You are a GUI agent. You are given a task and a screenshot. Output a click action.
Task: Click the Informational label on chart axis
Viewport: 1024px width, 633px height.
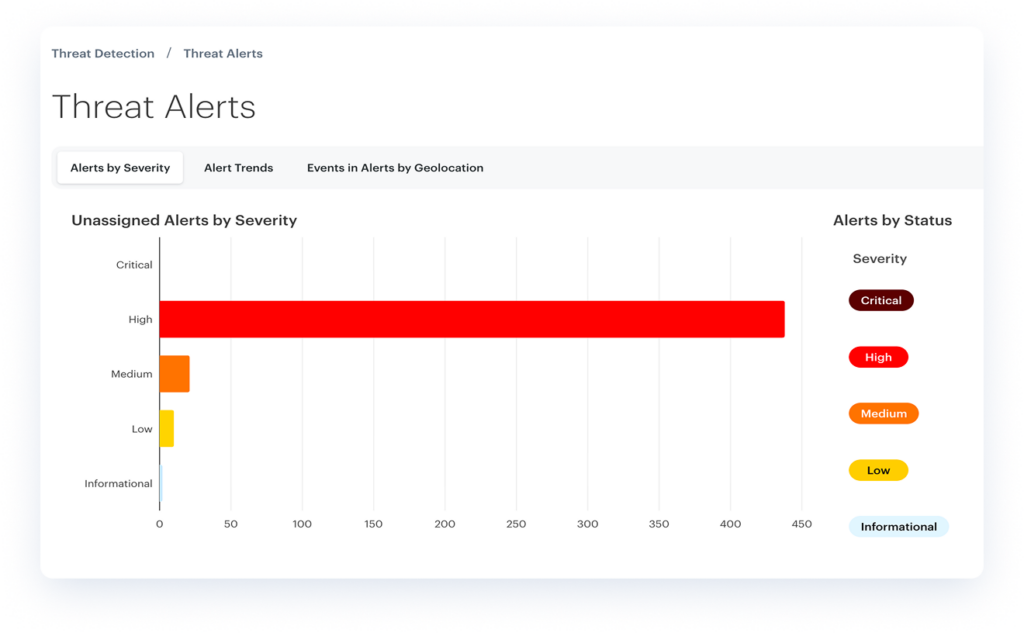pyautogui.click(x=118, y=484)
